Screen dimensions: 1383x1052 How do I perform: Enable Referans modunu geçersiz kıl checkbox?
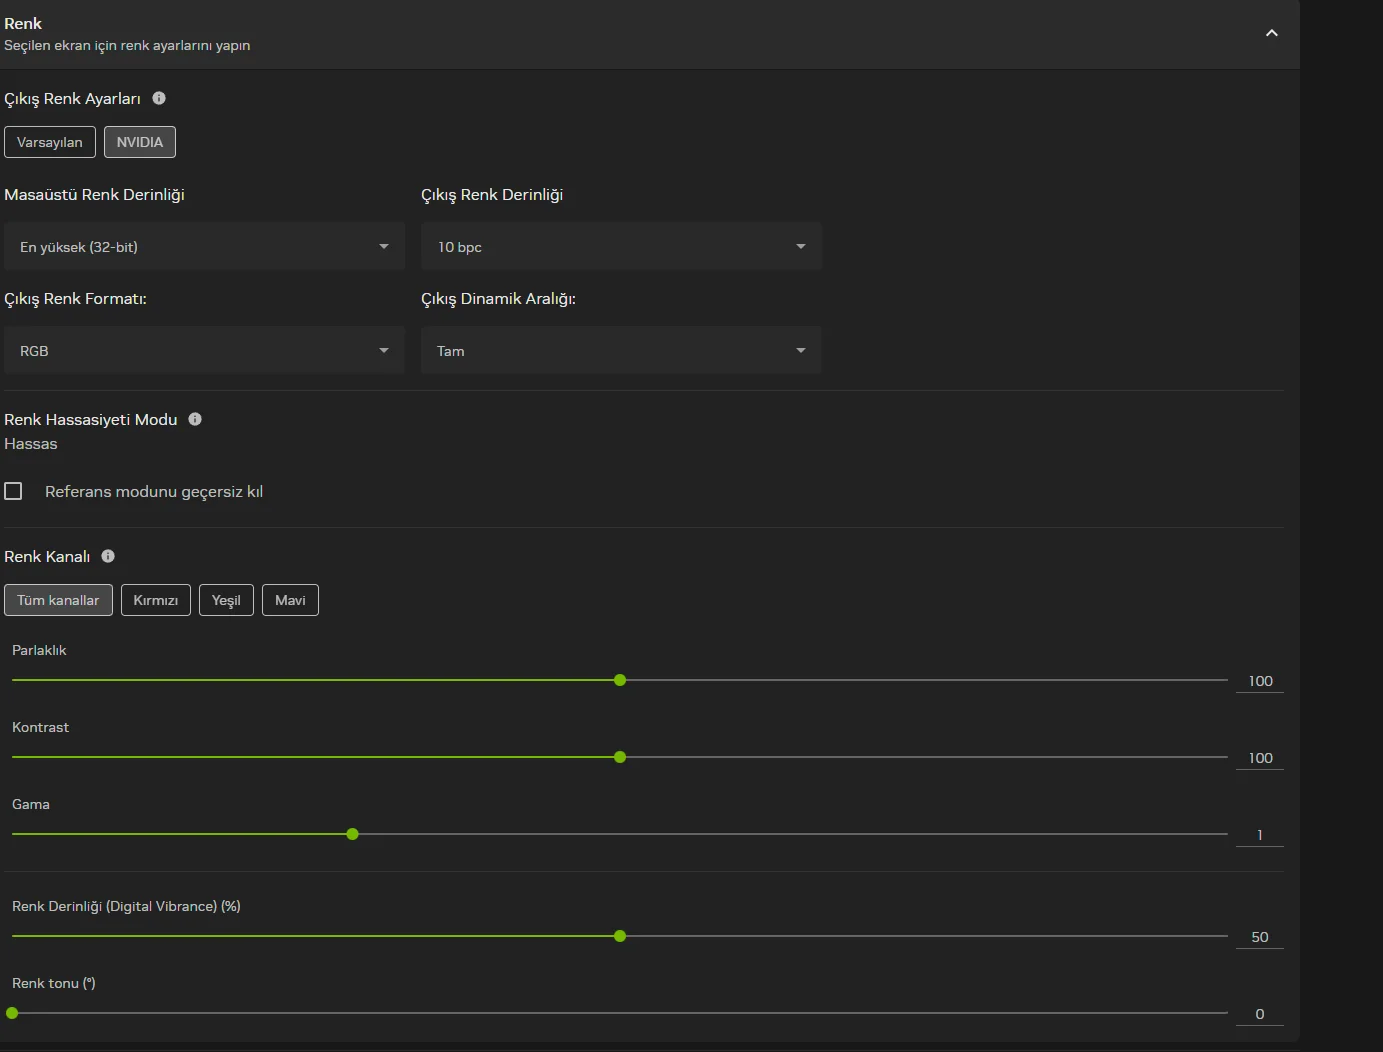point(14,491)
